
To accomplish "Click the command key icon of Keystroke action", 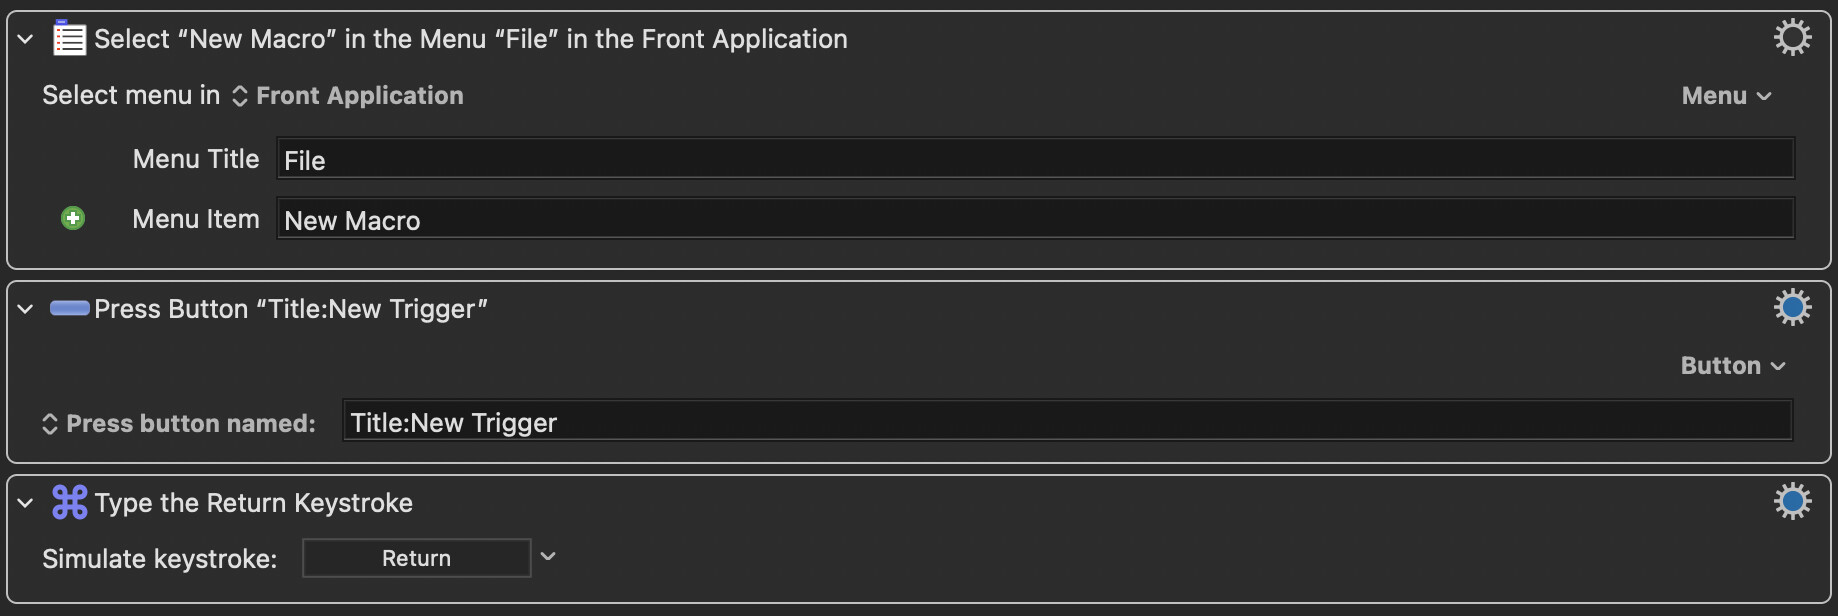I will 69,502.
